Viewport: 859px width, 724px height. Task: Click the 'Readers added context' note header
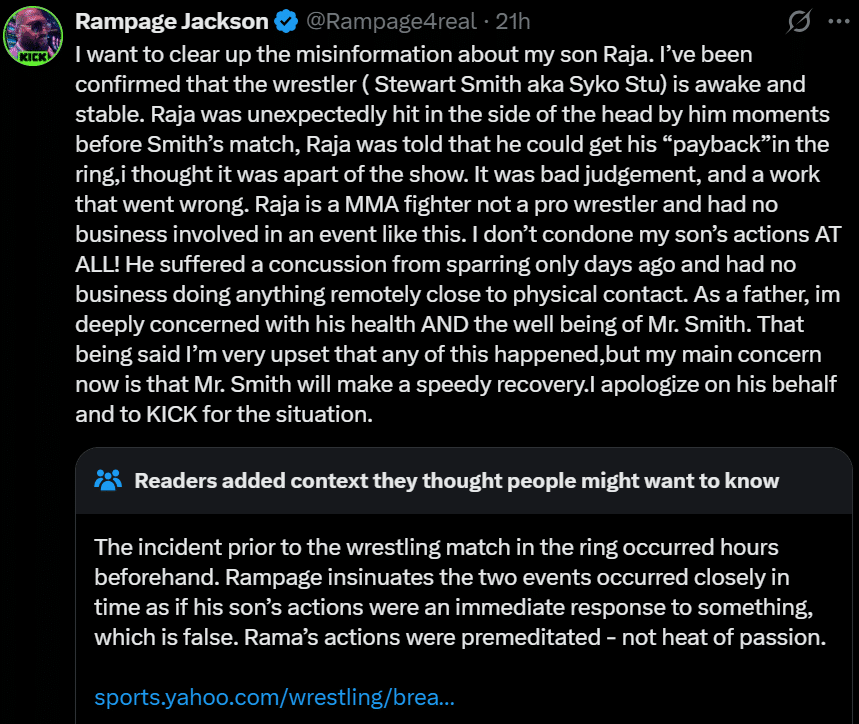click(x=456, y=480)
